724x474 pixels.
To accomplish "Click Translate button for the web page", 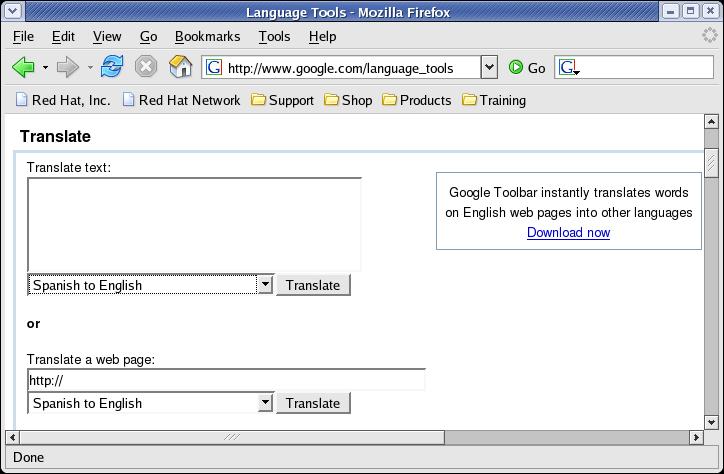I will [x=313, y=403].
